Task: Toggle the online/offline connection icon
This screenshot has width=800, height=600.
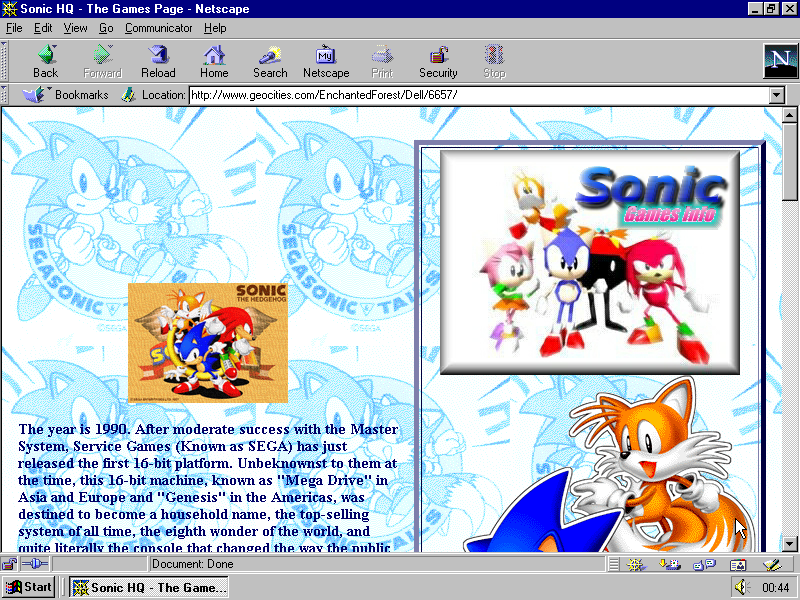Action: [x=35, y=564]
